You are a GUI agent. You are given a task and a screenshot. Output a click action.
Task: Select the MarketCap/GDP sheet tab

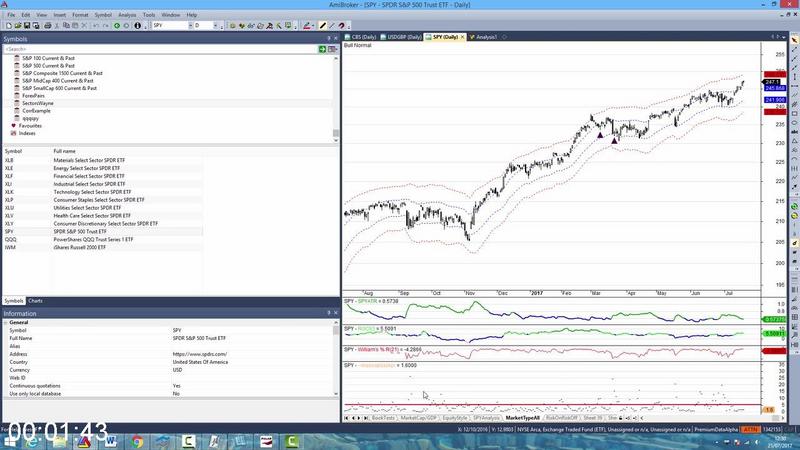click(418, 418)
